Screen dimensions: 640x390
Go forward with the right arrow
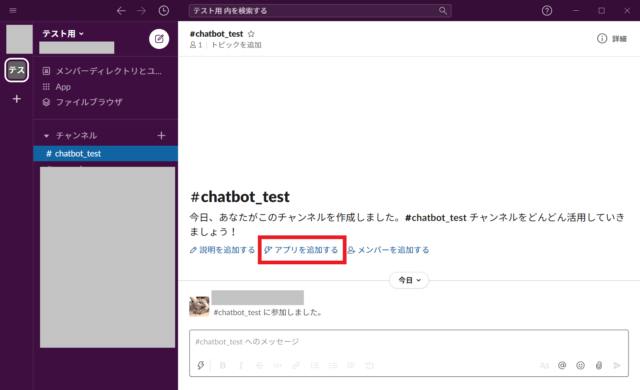coord(141,11)
